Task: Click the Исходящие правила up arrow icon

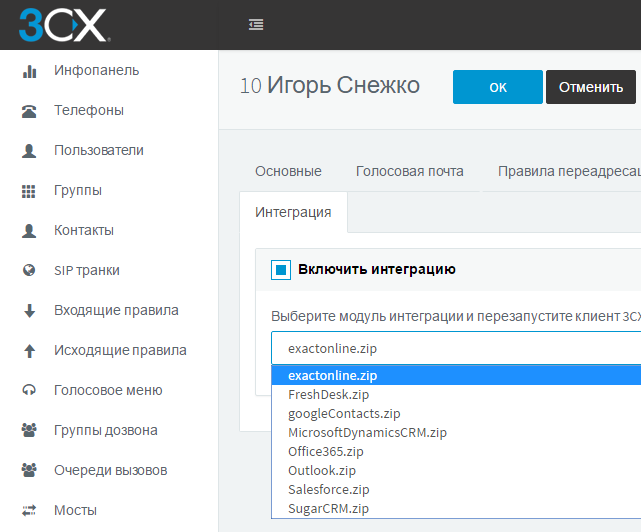Action: tap(29, 351)
